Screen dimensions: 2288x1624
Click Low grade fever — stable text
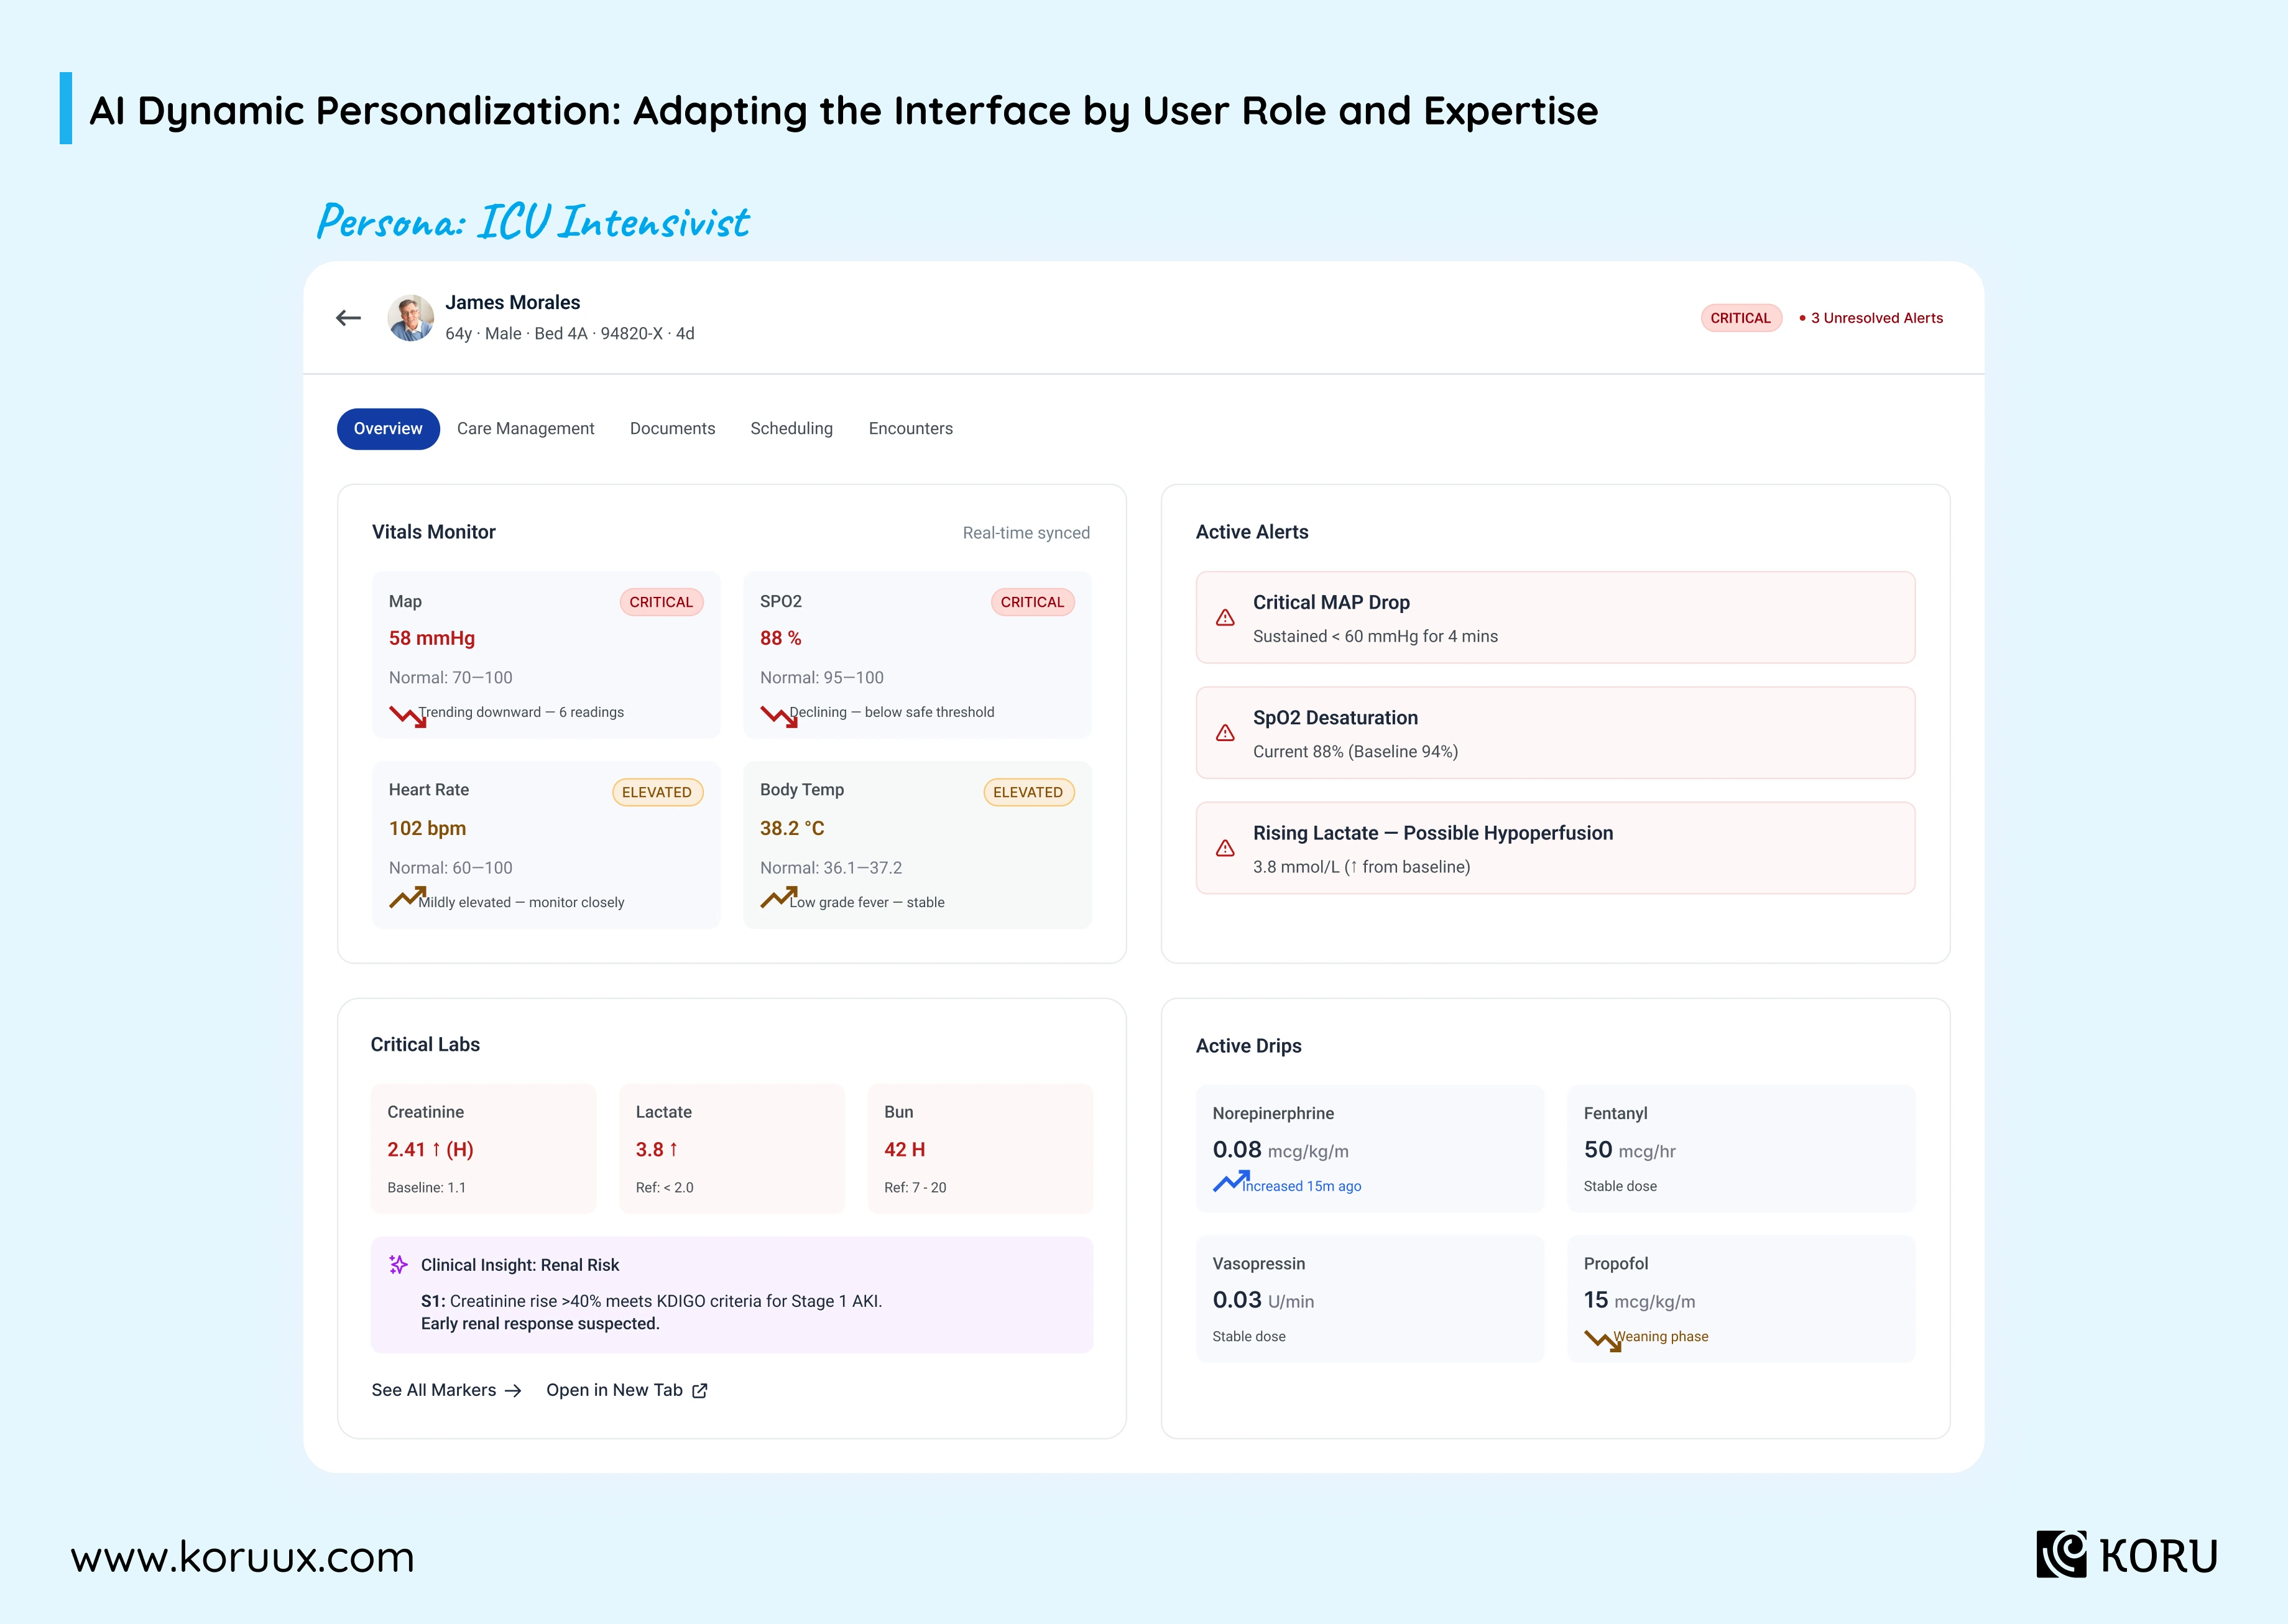click(867, 902)
